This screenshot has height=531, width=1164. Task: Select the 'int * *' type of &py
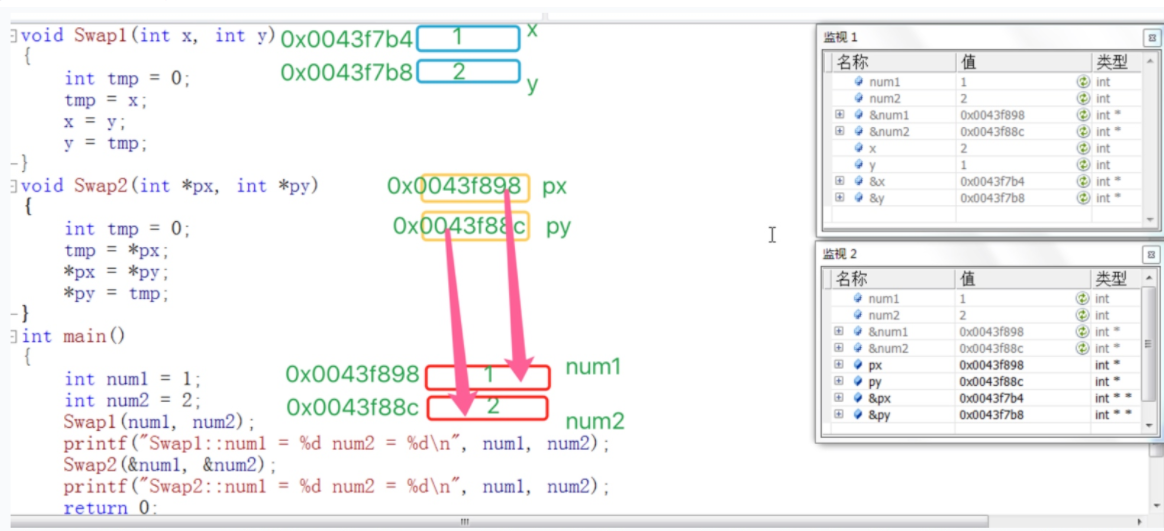[1113, 414]
